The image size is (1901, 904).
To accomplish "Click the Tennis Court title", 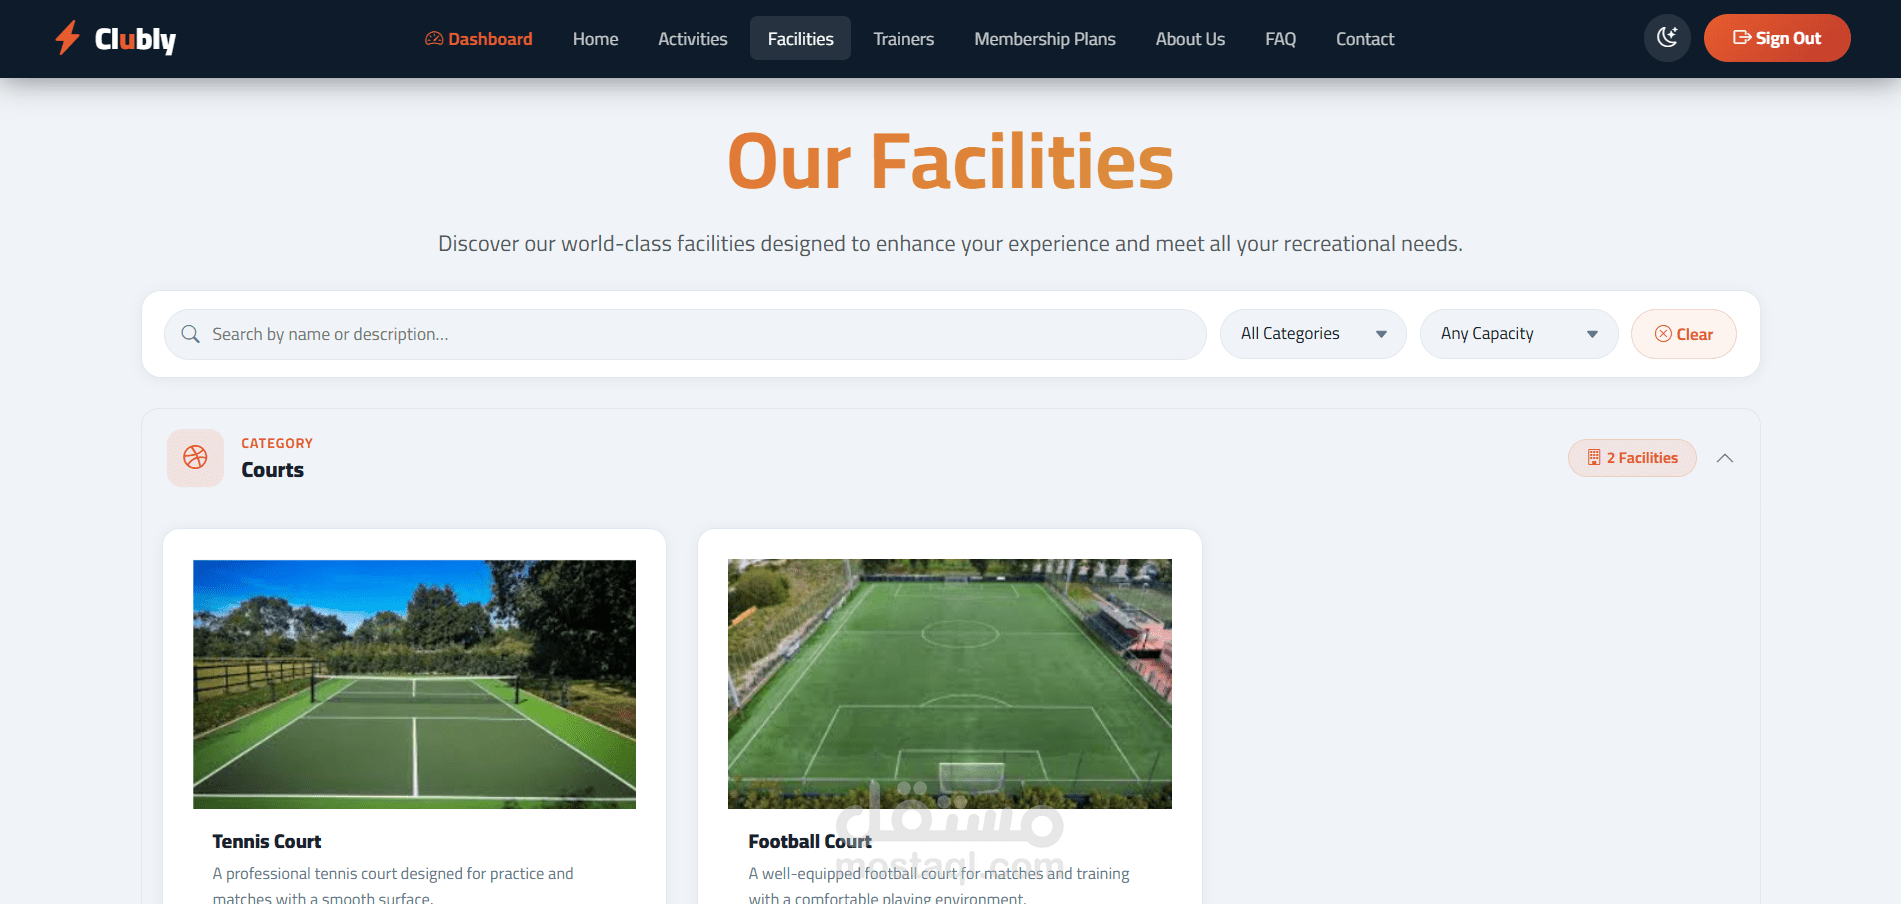I will tap(267, 842).
